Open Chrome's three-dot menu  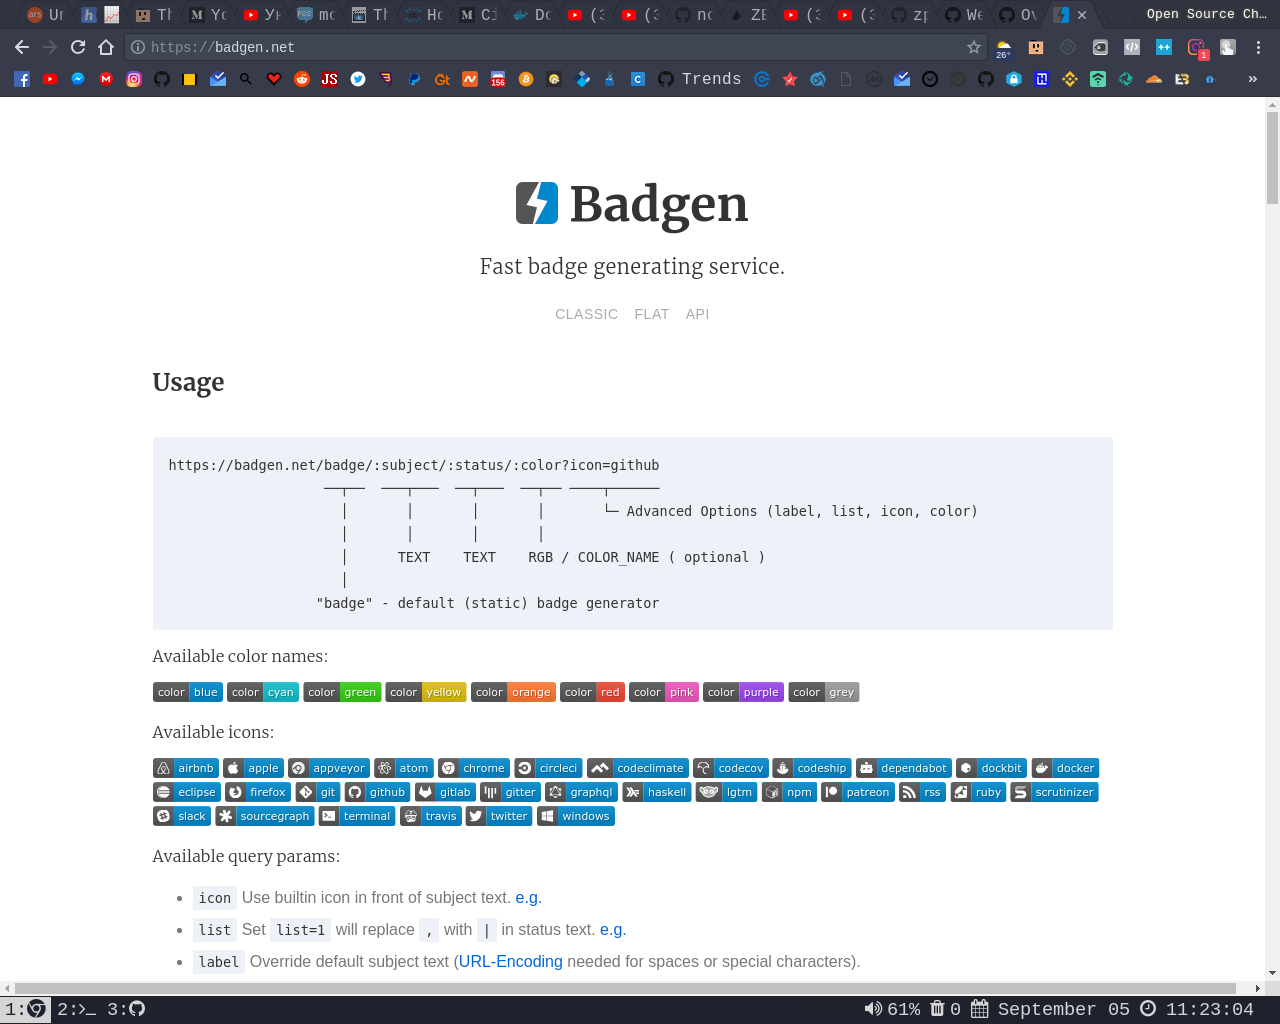coord(1258,47)
